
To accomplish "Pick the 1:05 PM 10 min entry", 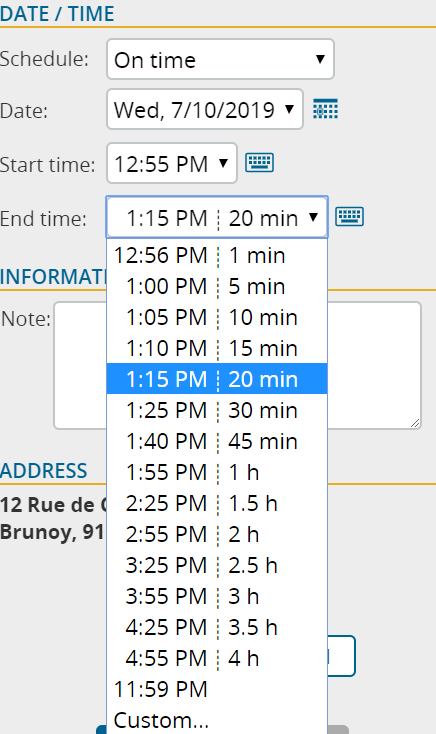I will [217, 317].
